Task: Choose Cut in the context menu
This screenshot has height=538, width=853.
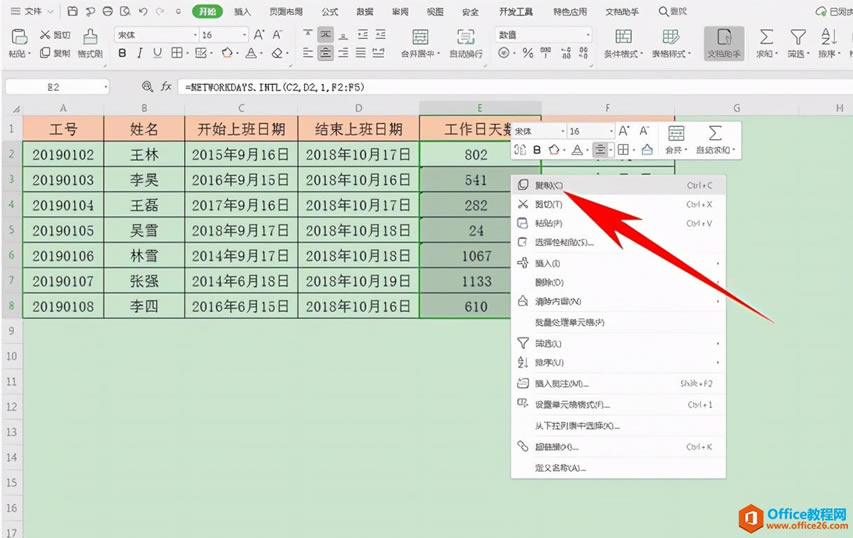Action: click(618, 205)
